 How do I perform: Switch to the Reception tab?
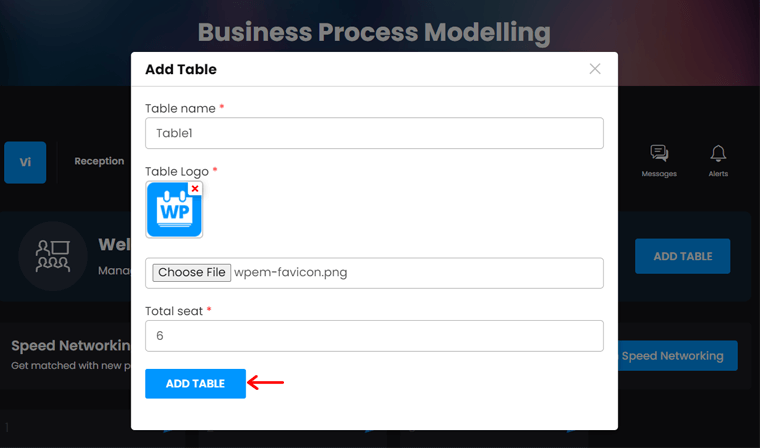point(99,161)
